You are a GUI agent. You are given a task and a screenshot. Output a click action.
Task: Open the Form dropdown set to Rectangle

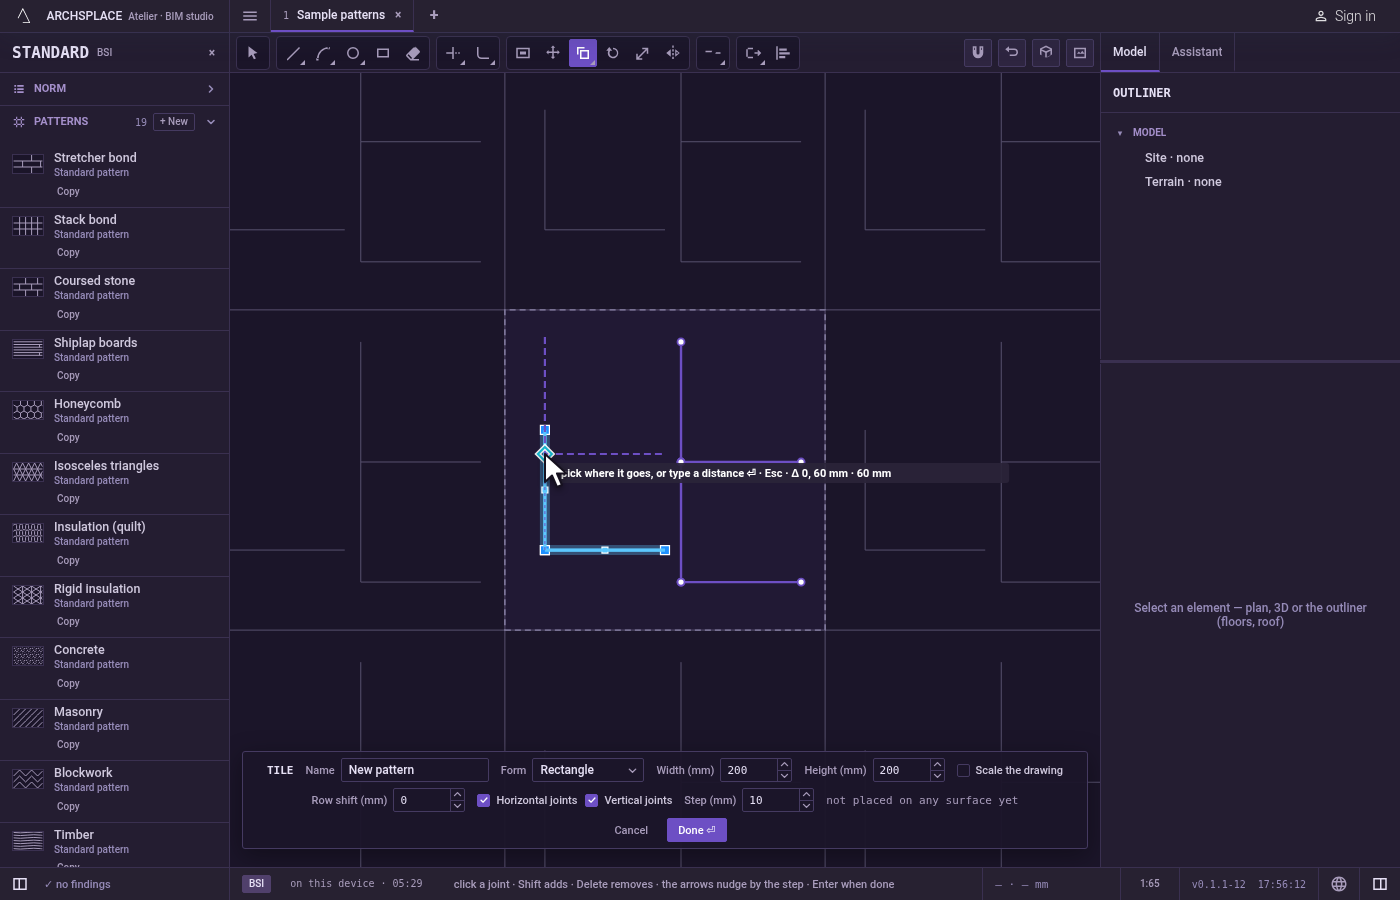coord(588,770)
